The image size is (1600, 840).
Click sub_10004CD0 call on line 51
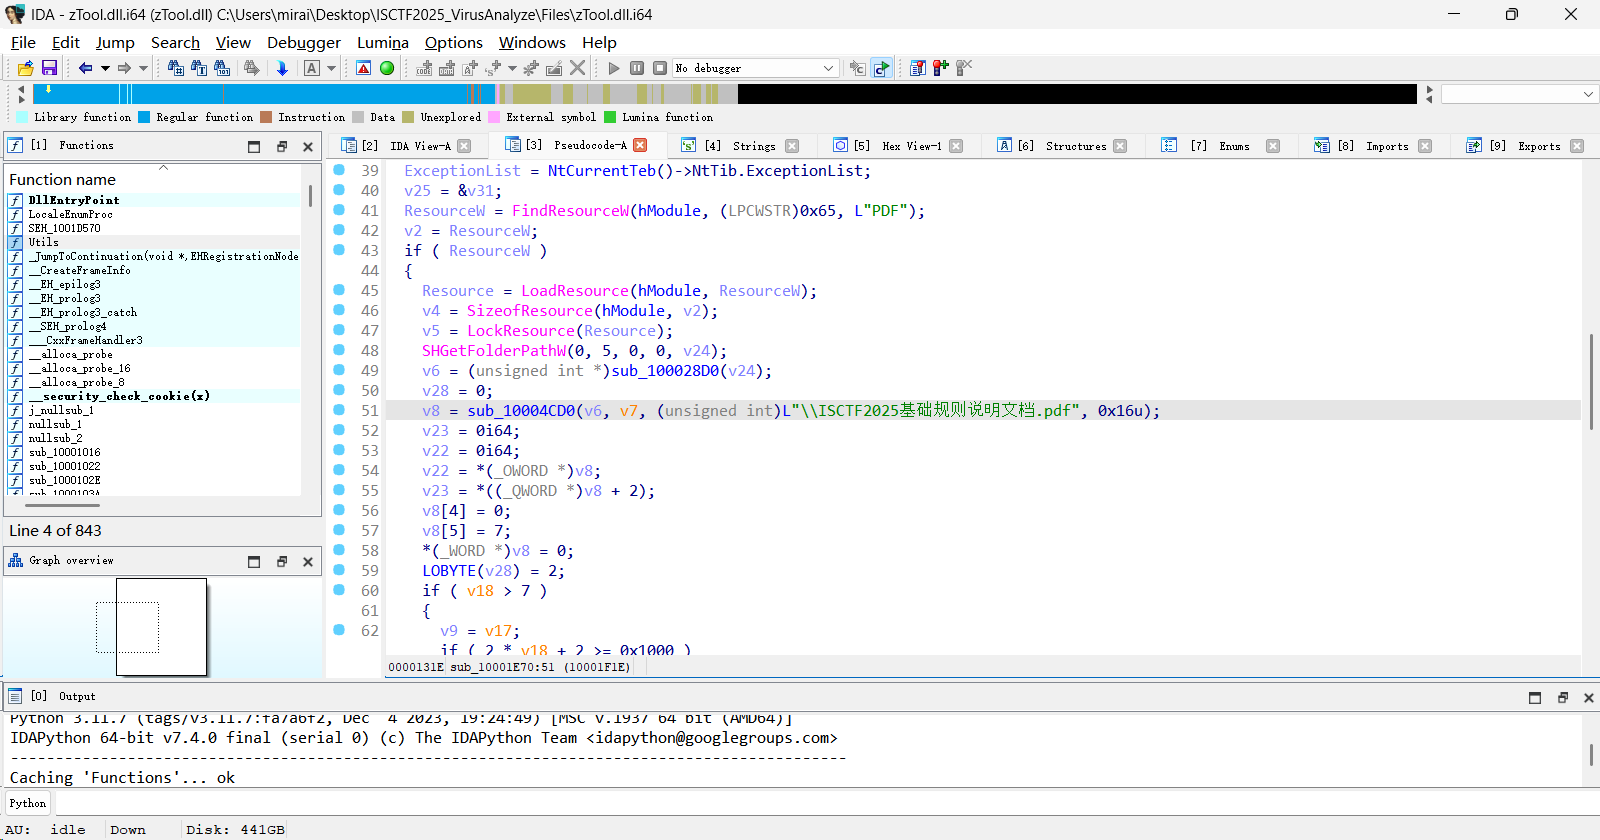(521, 411)
